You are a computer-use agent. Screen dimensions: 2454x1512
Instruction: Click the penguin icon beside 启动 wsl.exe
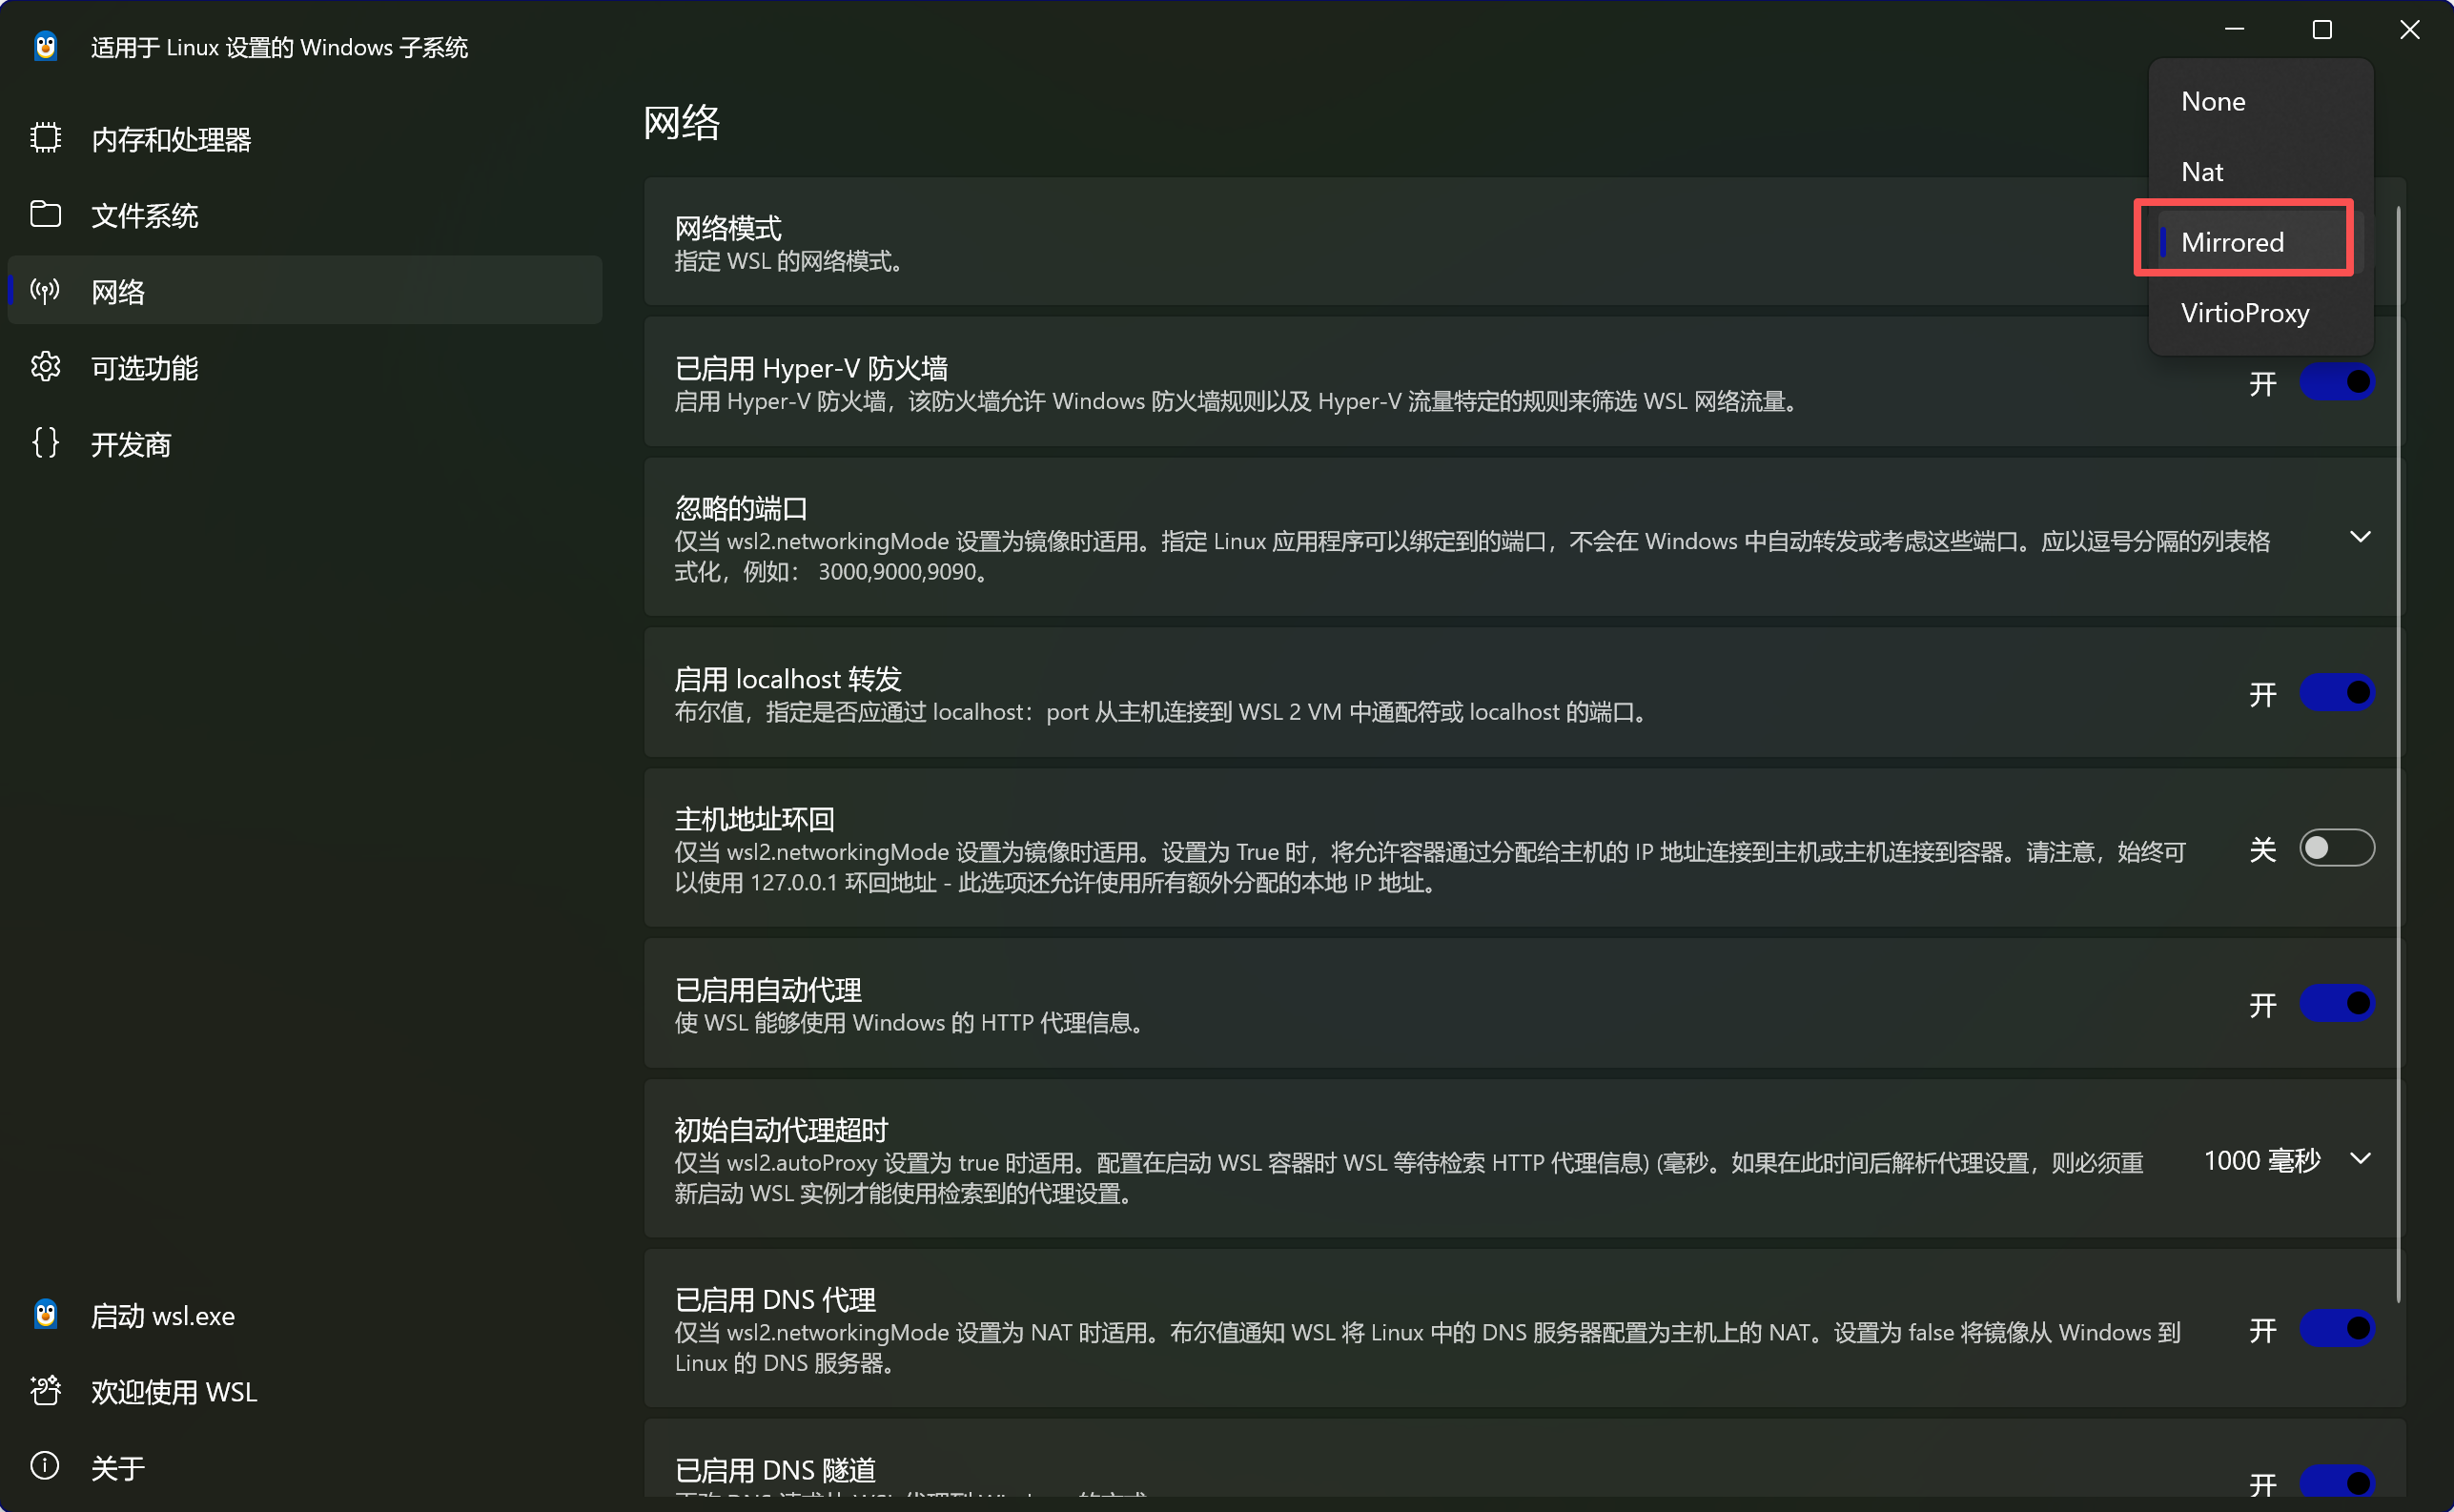[45, 1314]
